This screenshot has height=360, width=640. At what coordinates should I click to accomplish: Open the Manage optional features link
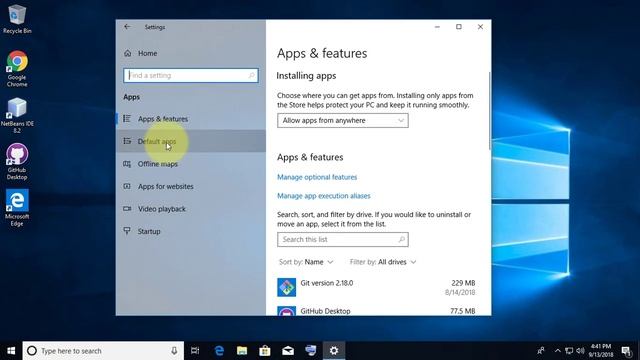[317, 177]
